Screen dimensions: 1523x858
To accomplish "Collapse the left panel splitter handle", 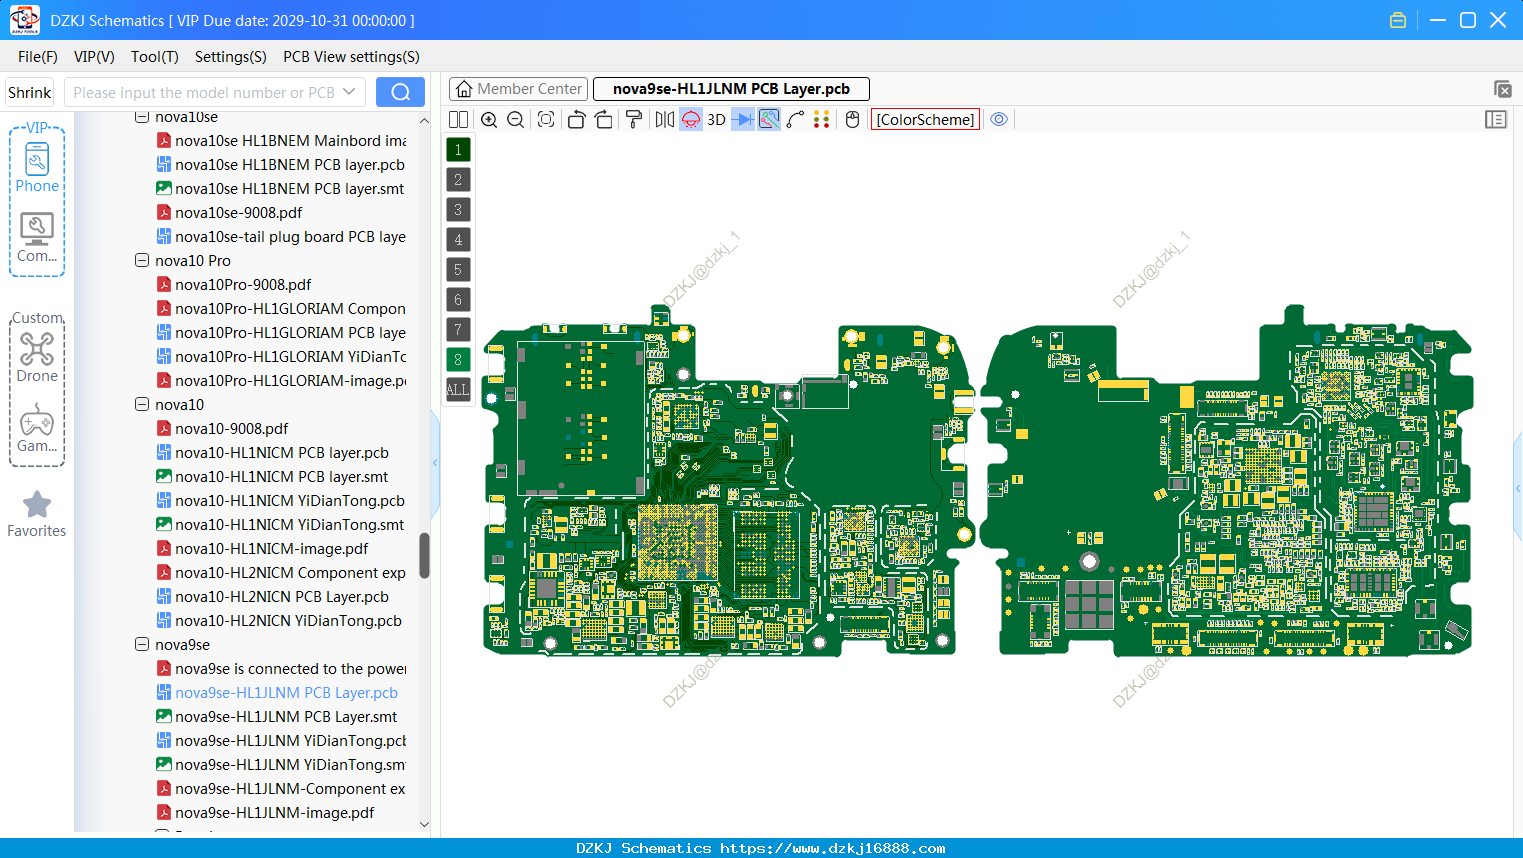I will pos(435,462).
